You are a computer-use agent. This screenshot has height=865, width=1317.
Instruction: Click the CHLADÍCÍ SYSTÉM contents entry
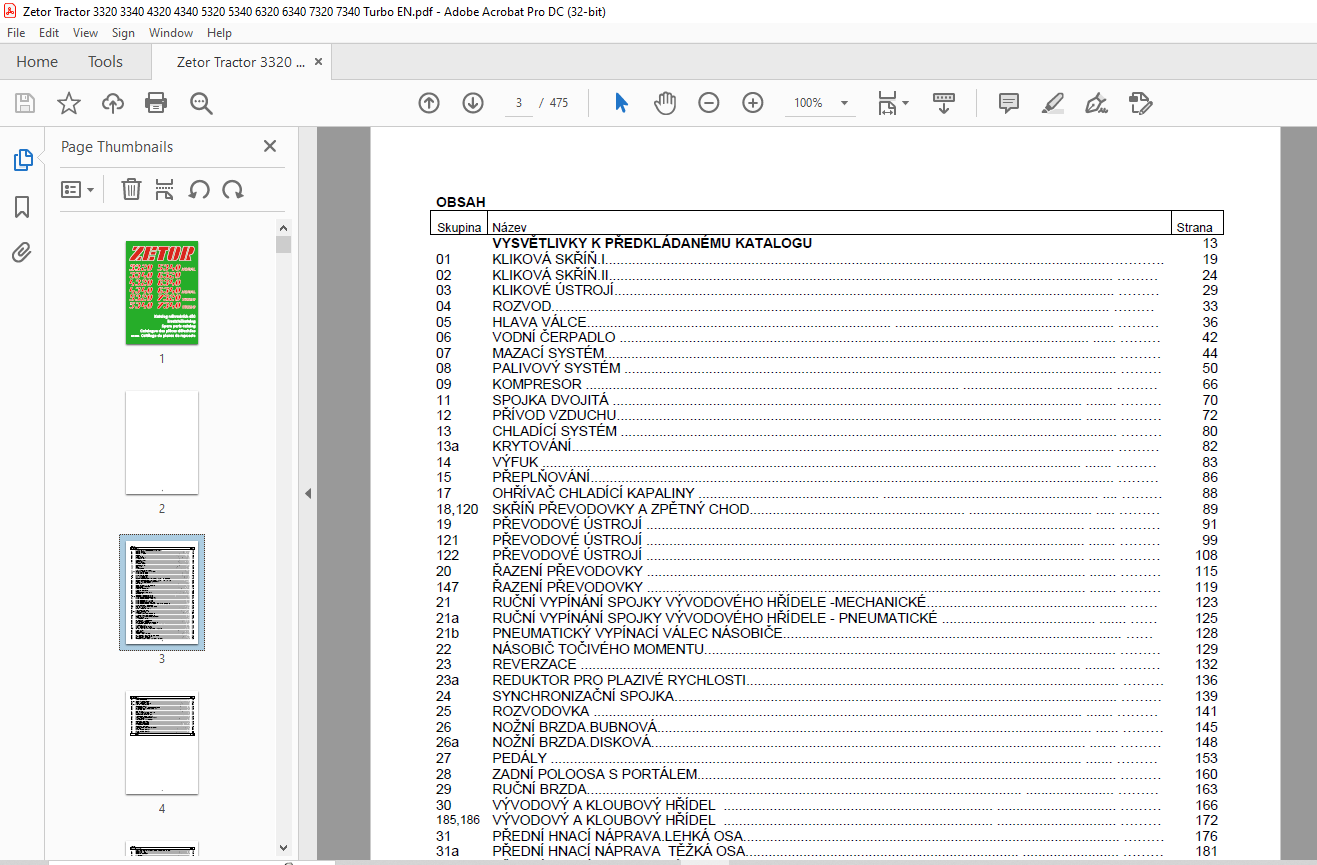coord(555,431)
